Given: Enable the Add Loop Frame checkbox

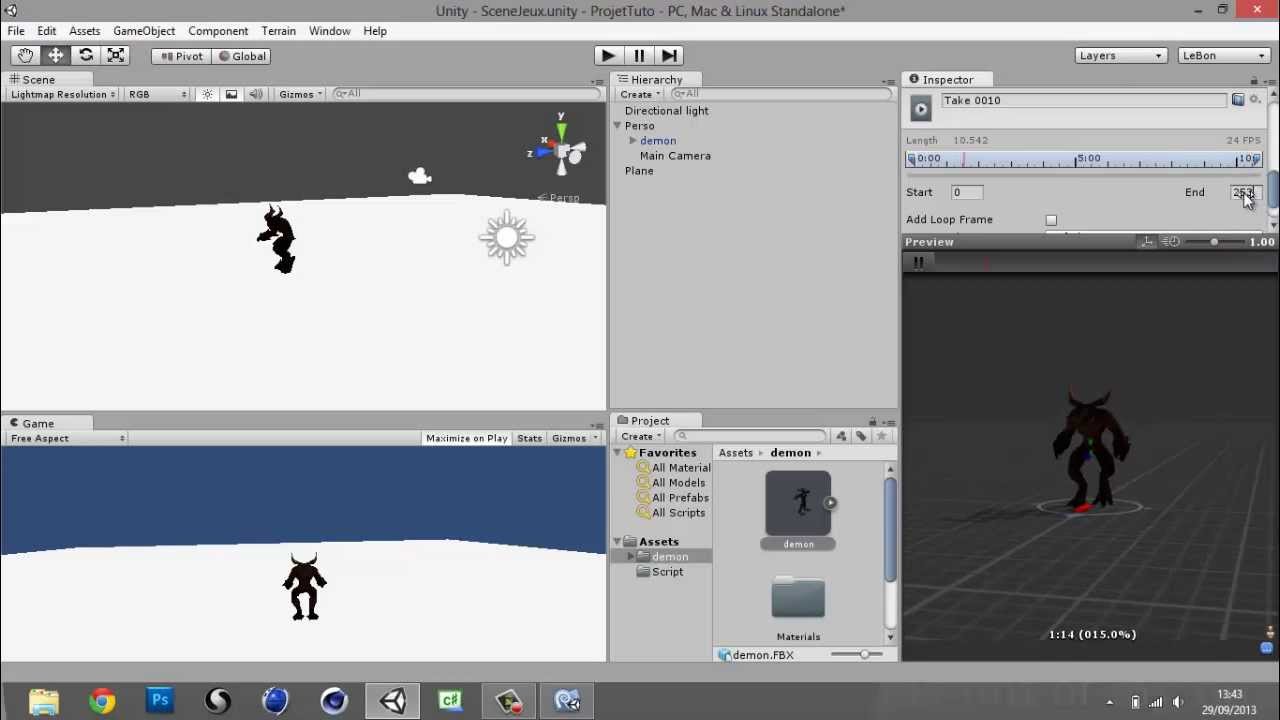Looking at the screenshot, I should tap(1051, 220).
